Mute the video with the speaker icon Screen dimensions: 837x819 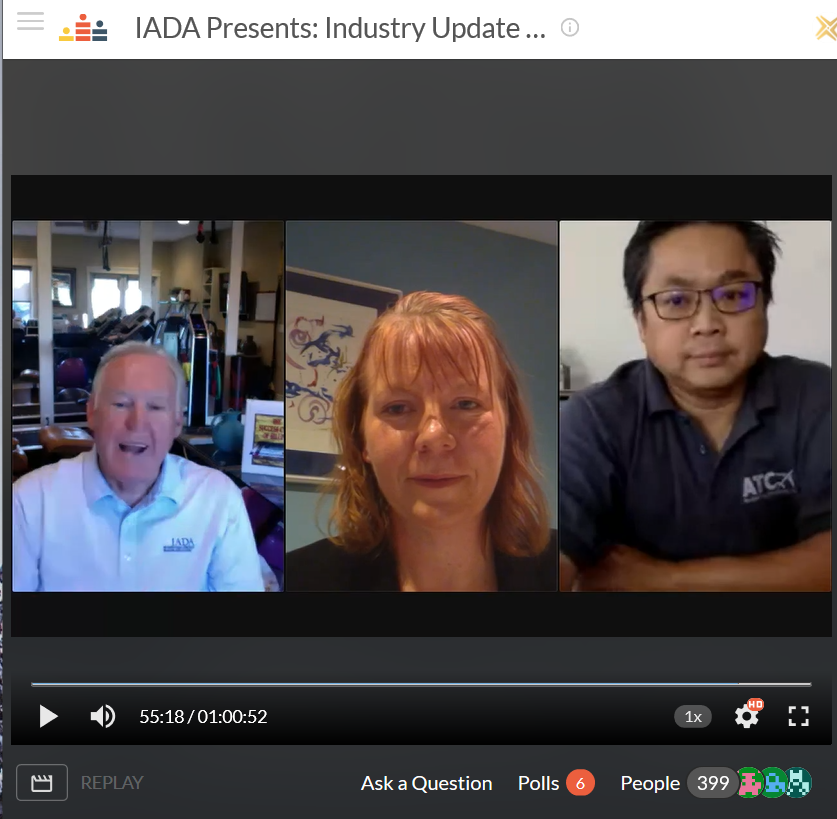[x=102, y=716]
